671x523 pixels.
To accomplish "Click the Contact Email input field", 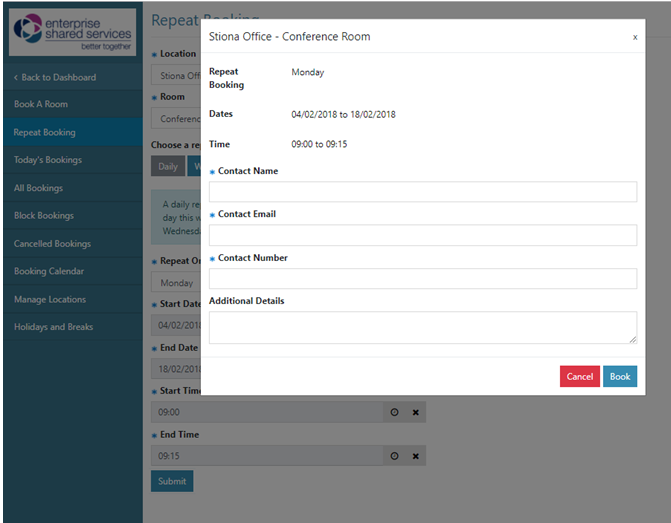I will [423, 235].
